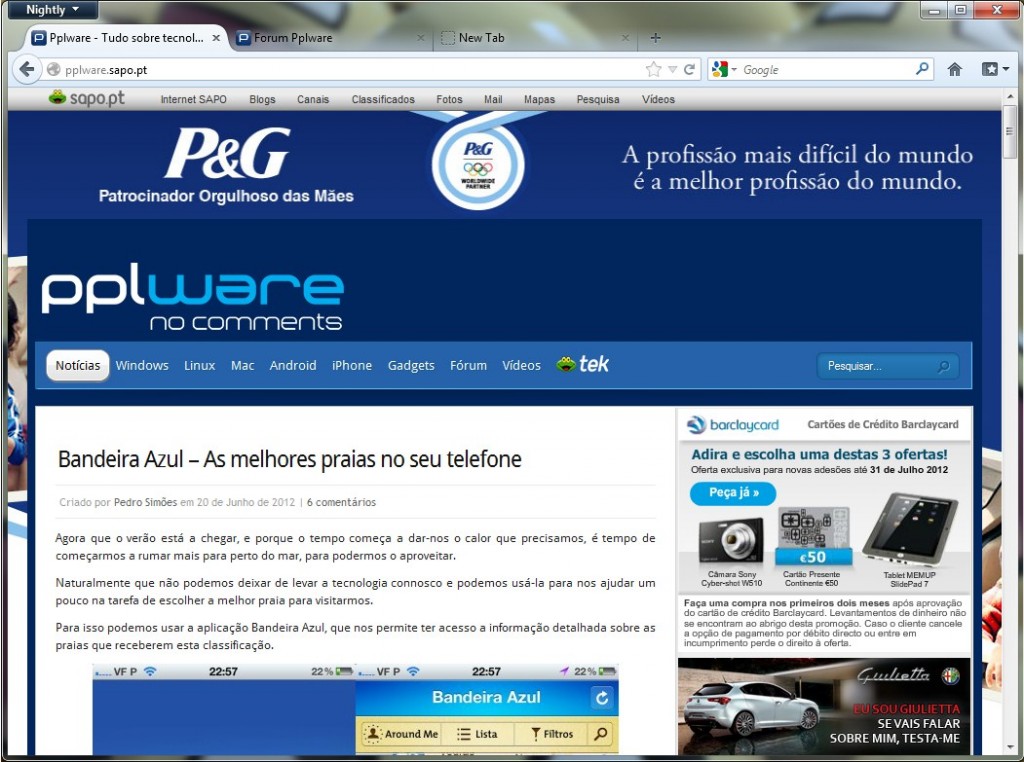The width and height of the screenshot is (1024, 762).
Task: Open the 6 comentários link
Action: (x=342, y=502)
